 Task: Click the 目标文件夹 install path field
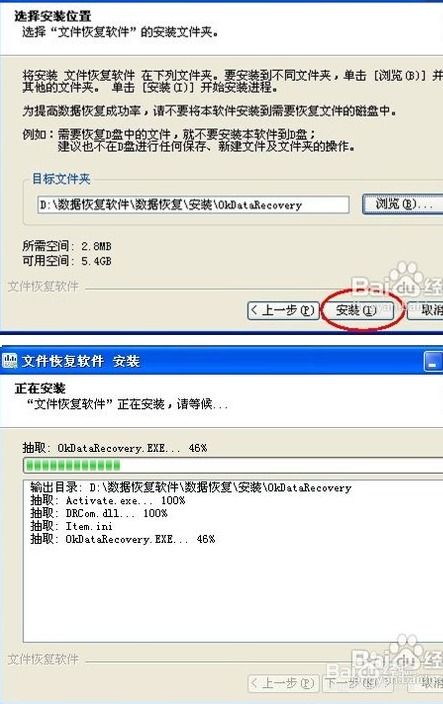(x=193, y=205)
